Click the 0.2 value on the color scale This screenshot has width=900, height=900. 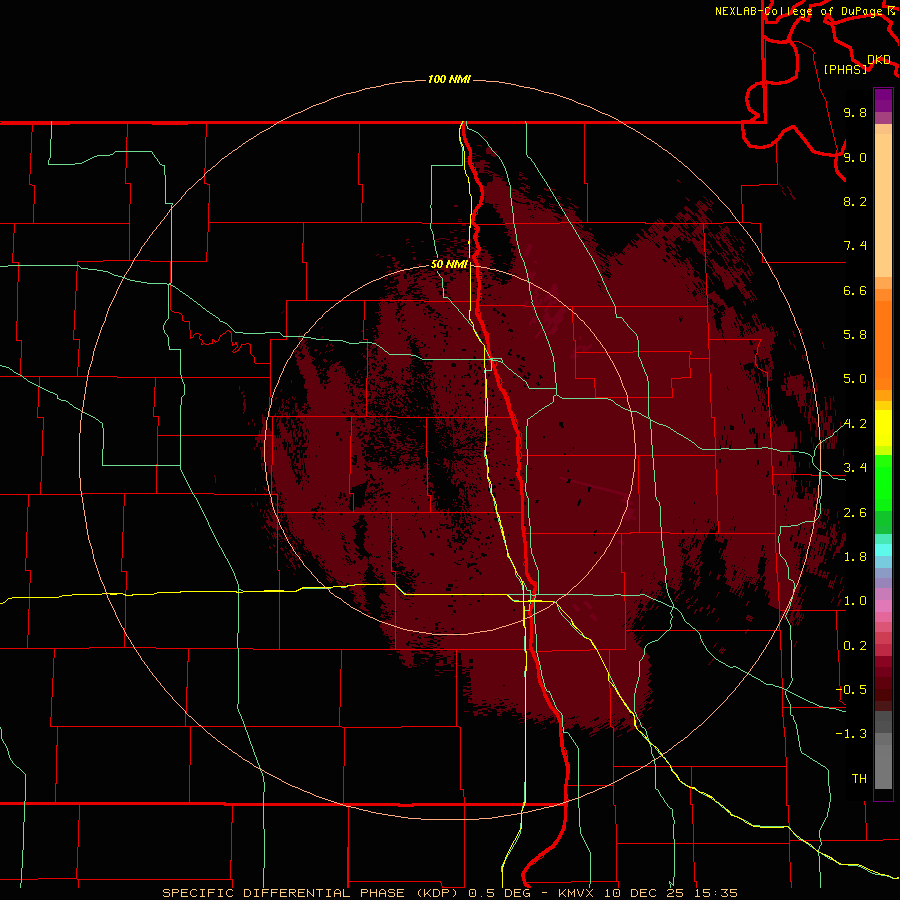855,646
